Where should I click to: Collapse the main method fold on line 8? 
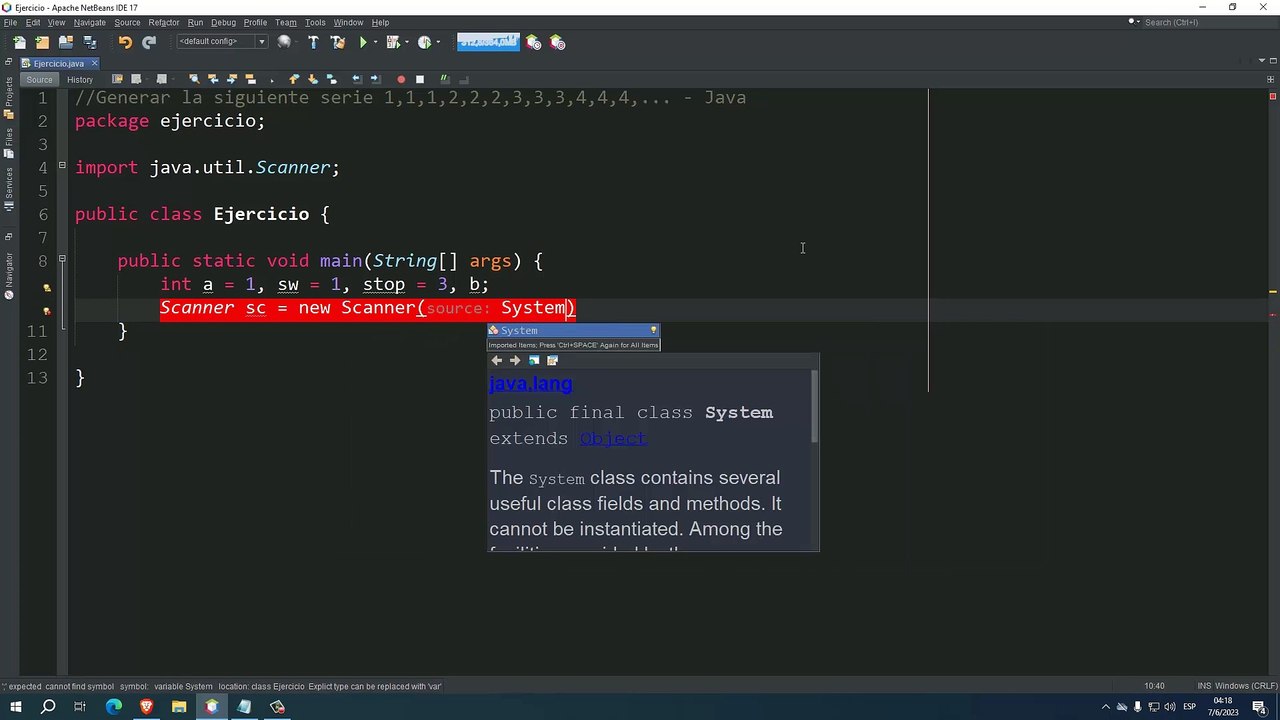62,259
